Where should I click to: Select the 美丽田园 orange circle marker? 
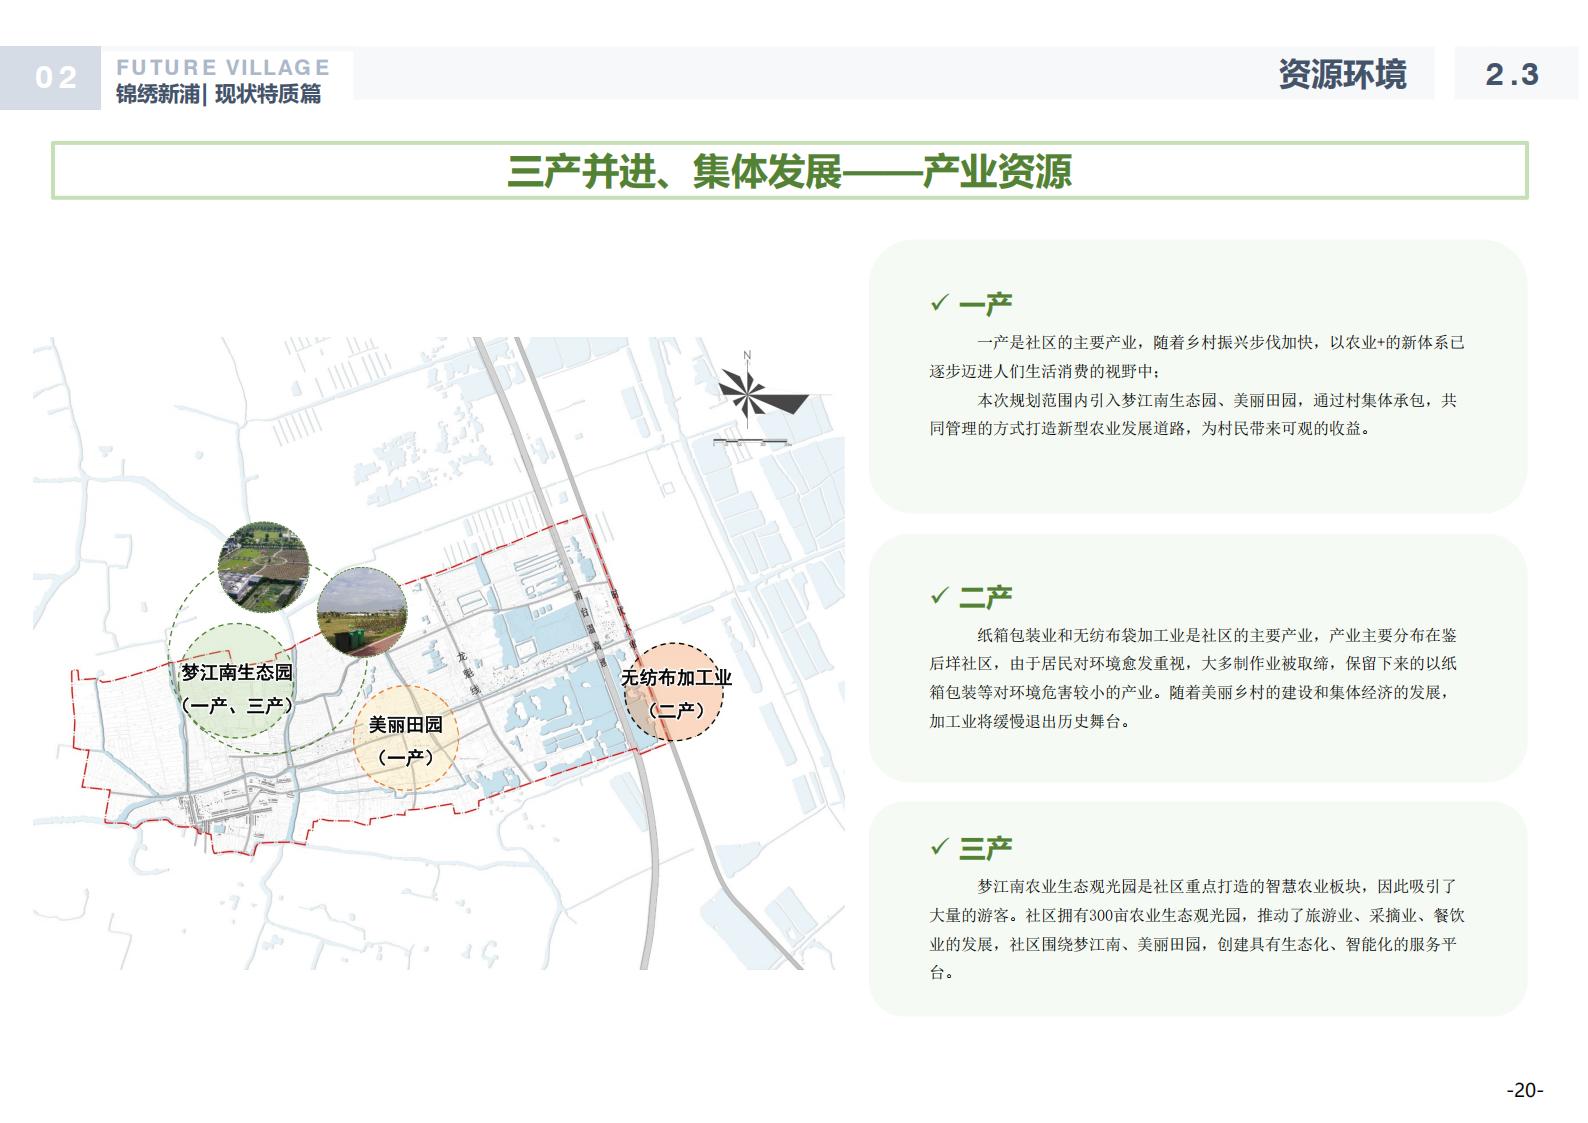coord(406,739)
